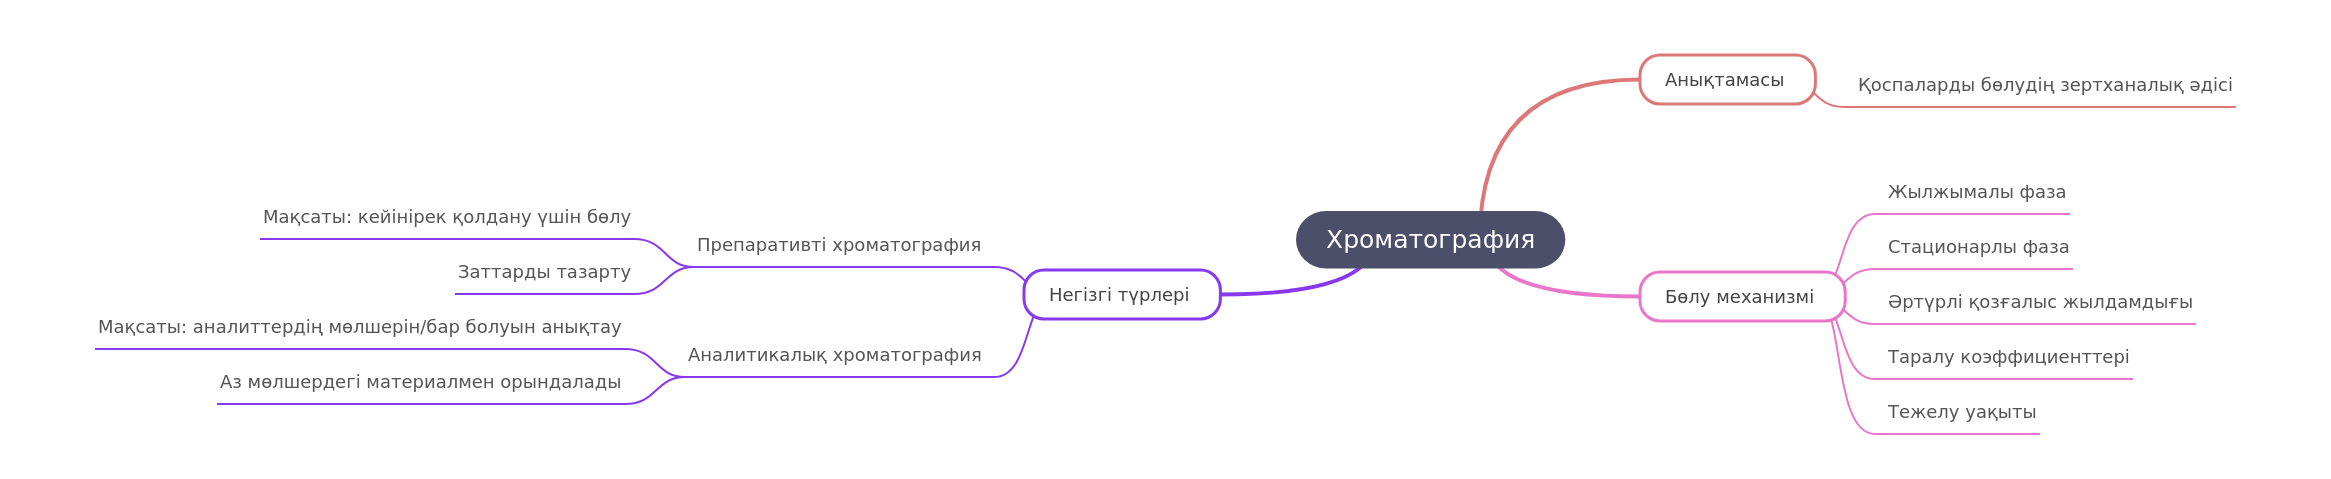
Task: Click the Тежелу уақыты leaf
Action: [x=1962, y=412]
